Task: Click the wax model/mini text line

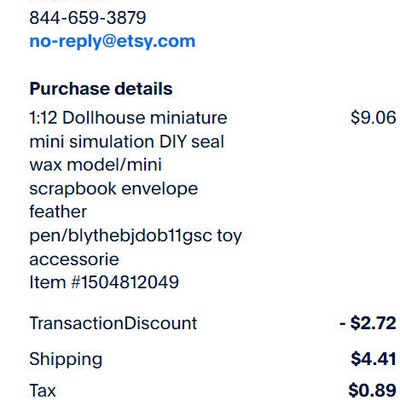Action: click(96, 165)
